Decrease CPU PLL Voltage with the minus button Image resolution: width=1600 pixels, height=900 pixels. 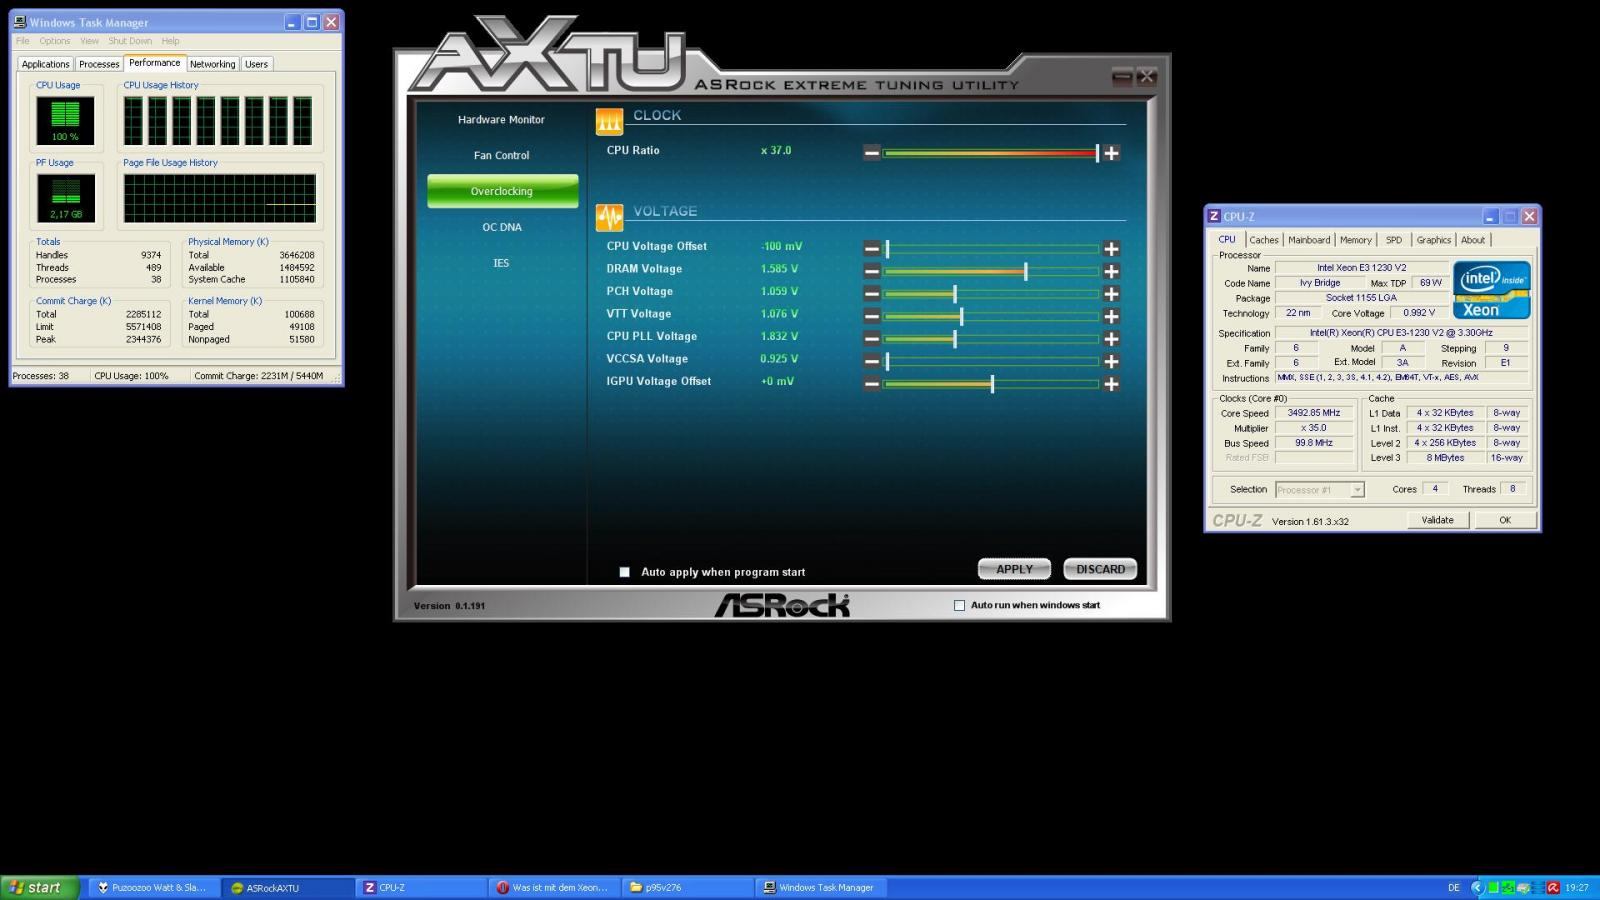[x=872, y=339]
